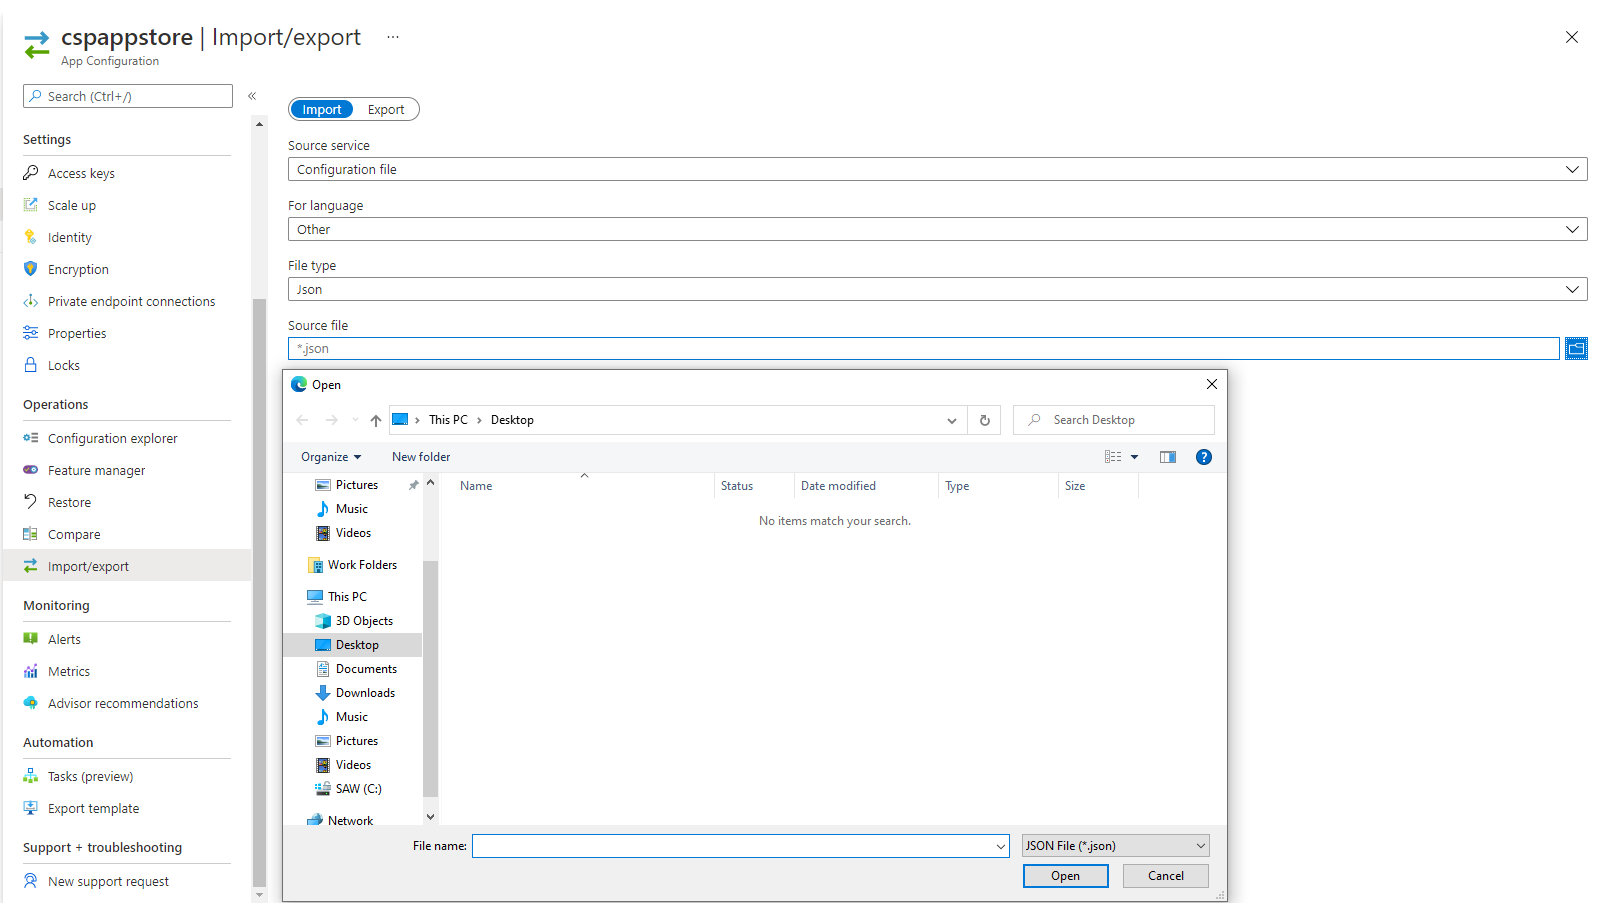Click This PC in the address breadcrumb
Screen dimensions: 1612x903
click(448, 420)
